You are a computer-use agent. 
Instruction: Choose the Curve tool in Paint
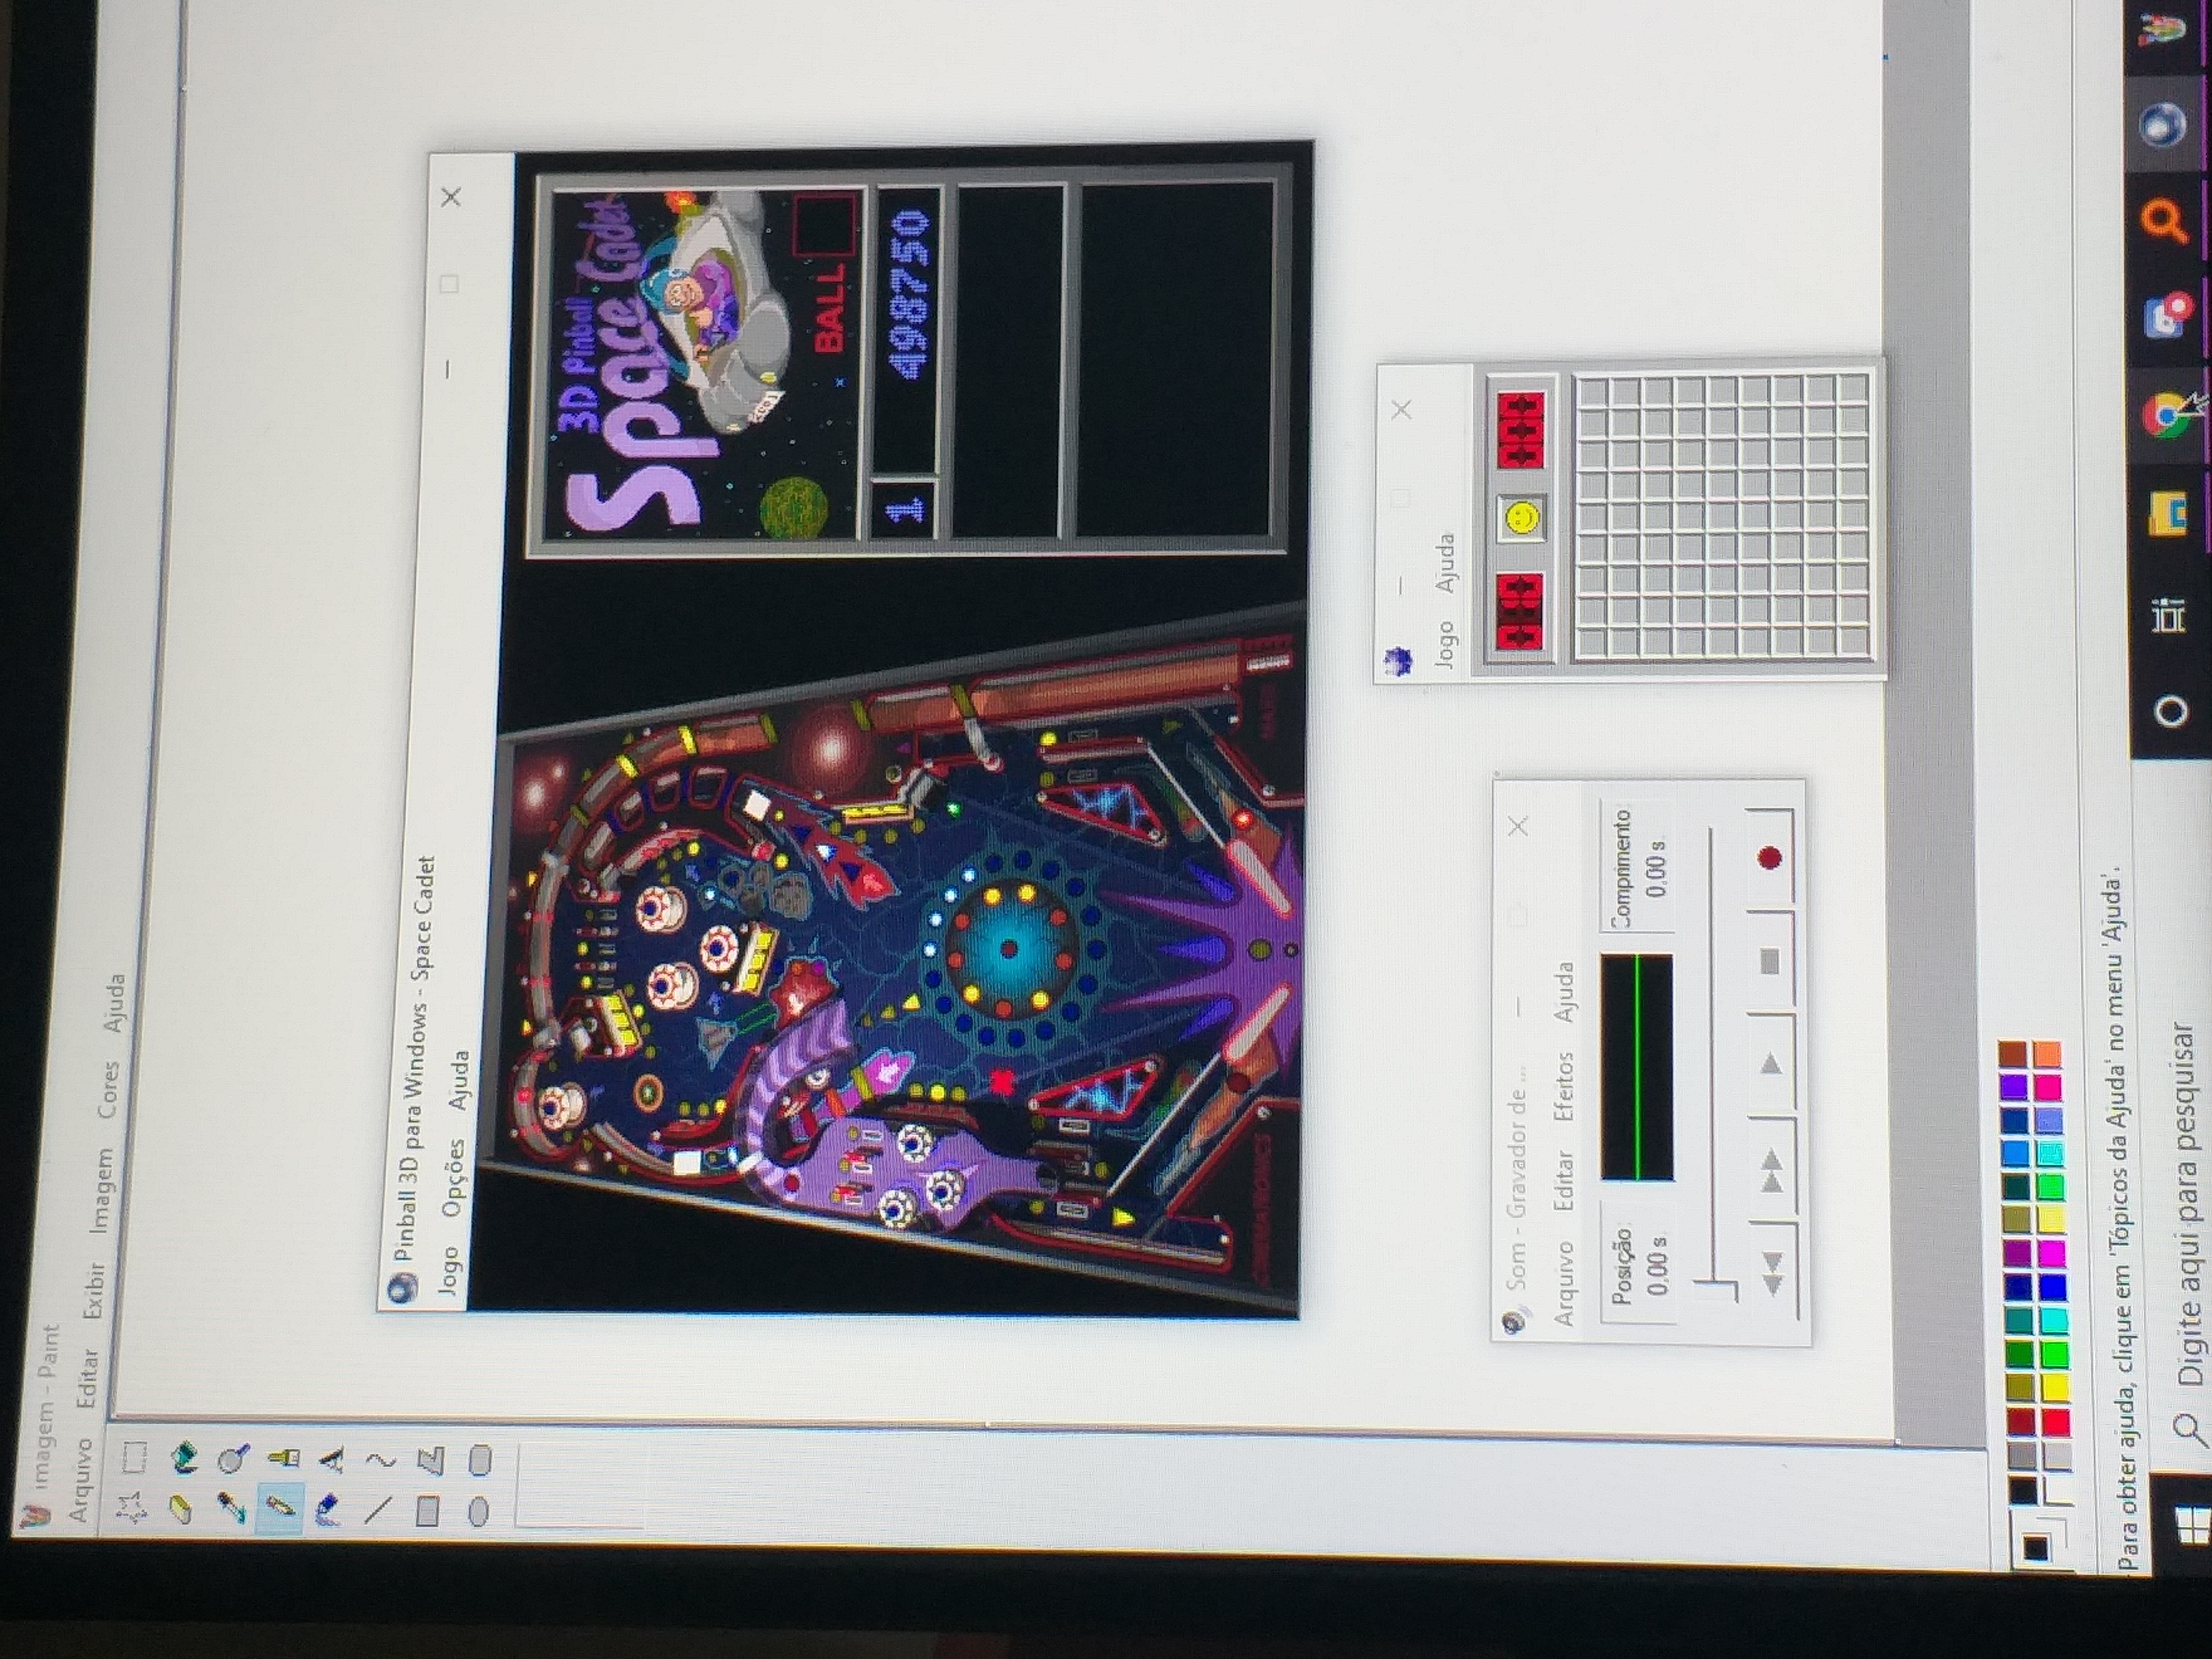(381, 1460)
